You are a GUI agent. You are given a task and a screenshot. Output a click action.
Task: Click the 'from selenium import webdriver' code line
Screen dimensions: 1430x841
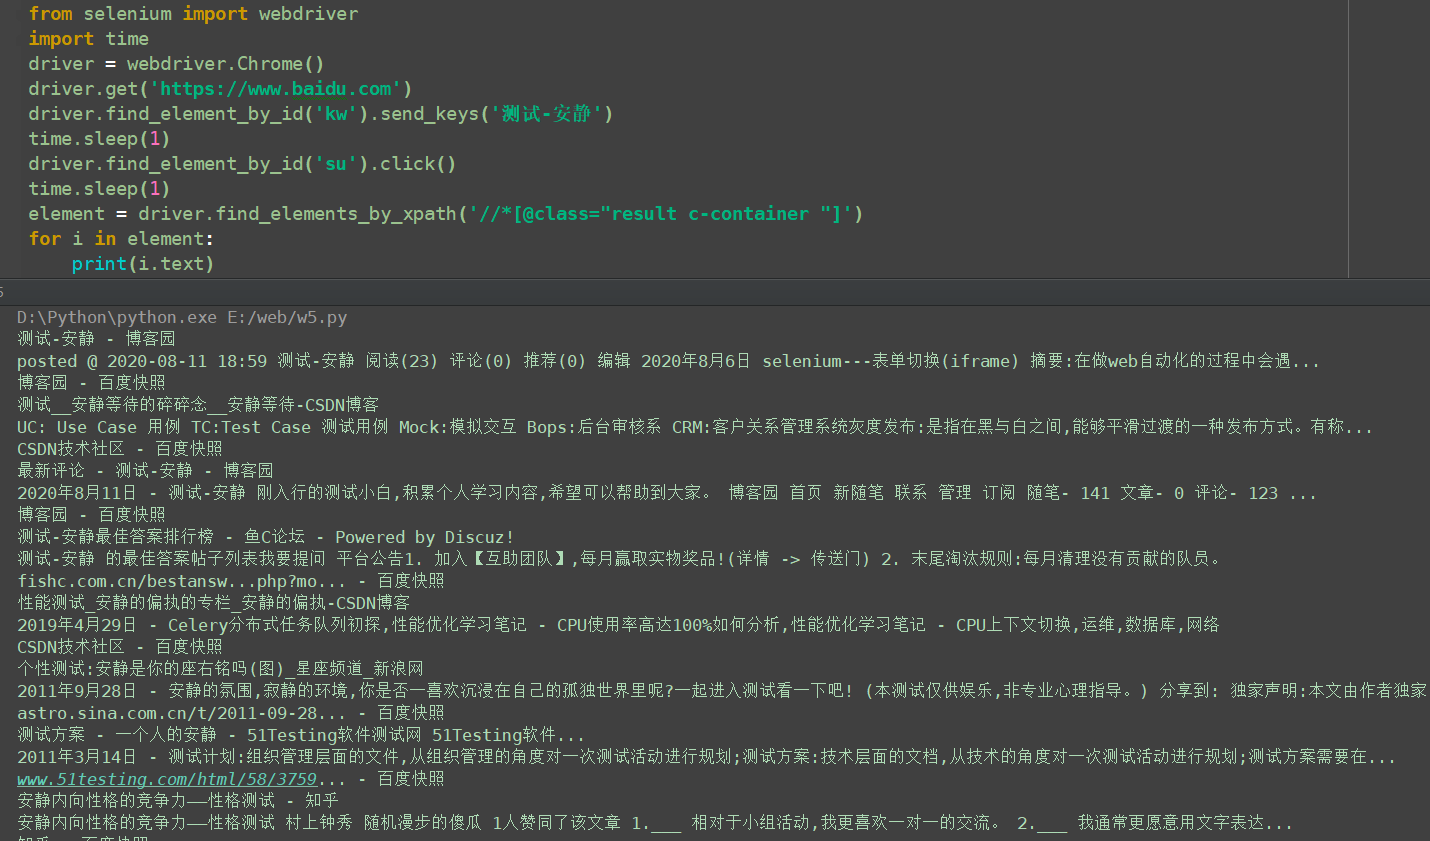pos(193,14)
